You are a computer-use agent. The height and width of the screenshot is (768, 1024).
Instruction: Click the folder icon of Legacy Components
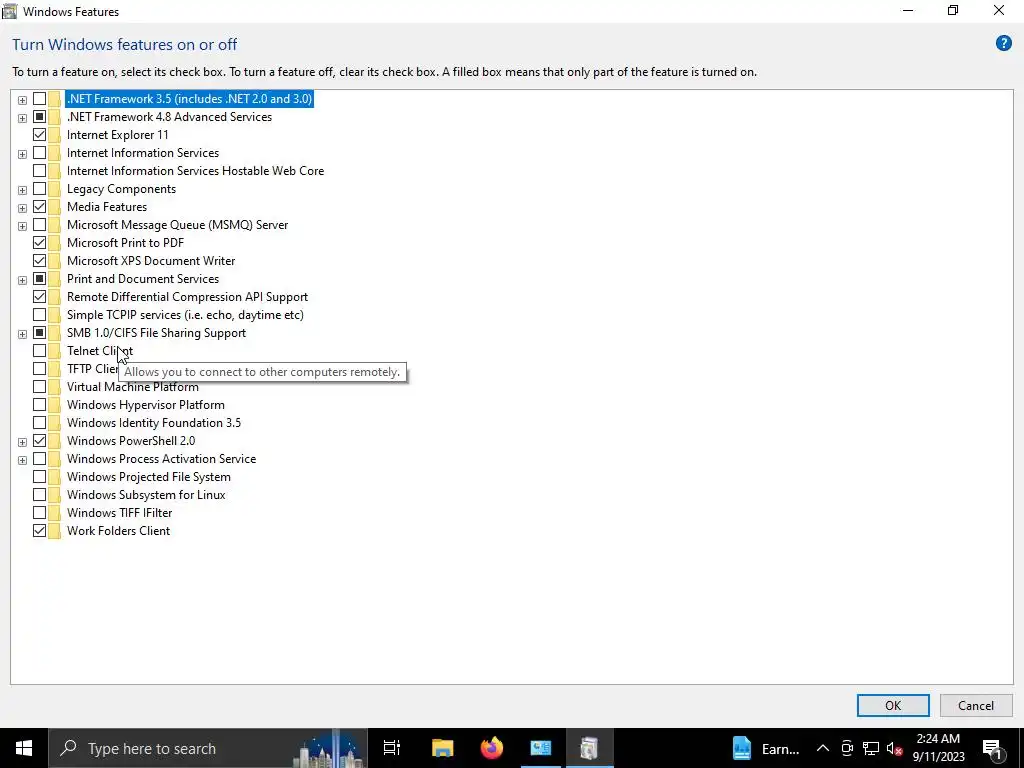click(x=54, y=189)
